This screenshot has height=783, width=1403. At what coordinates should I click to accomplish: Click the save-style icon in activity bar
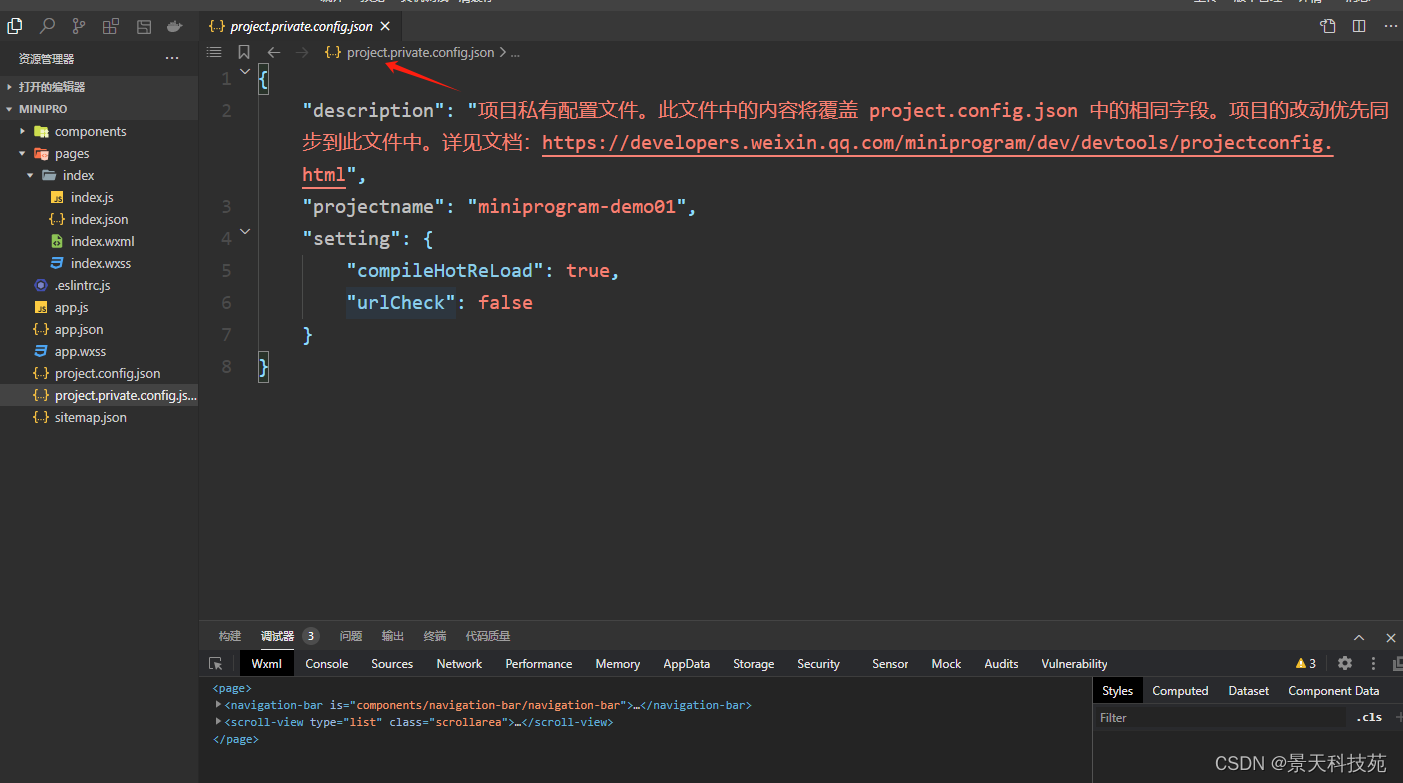(143, 26)
